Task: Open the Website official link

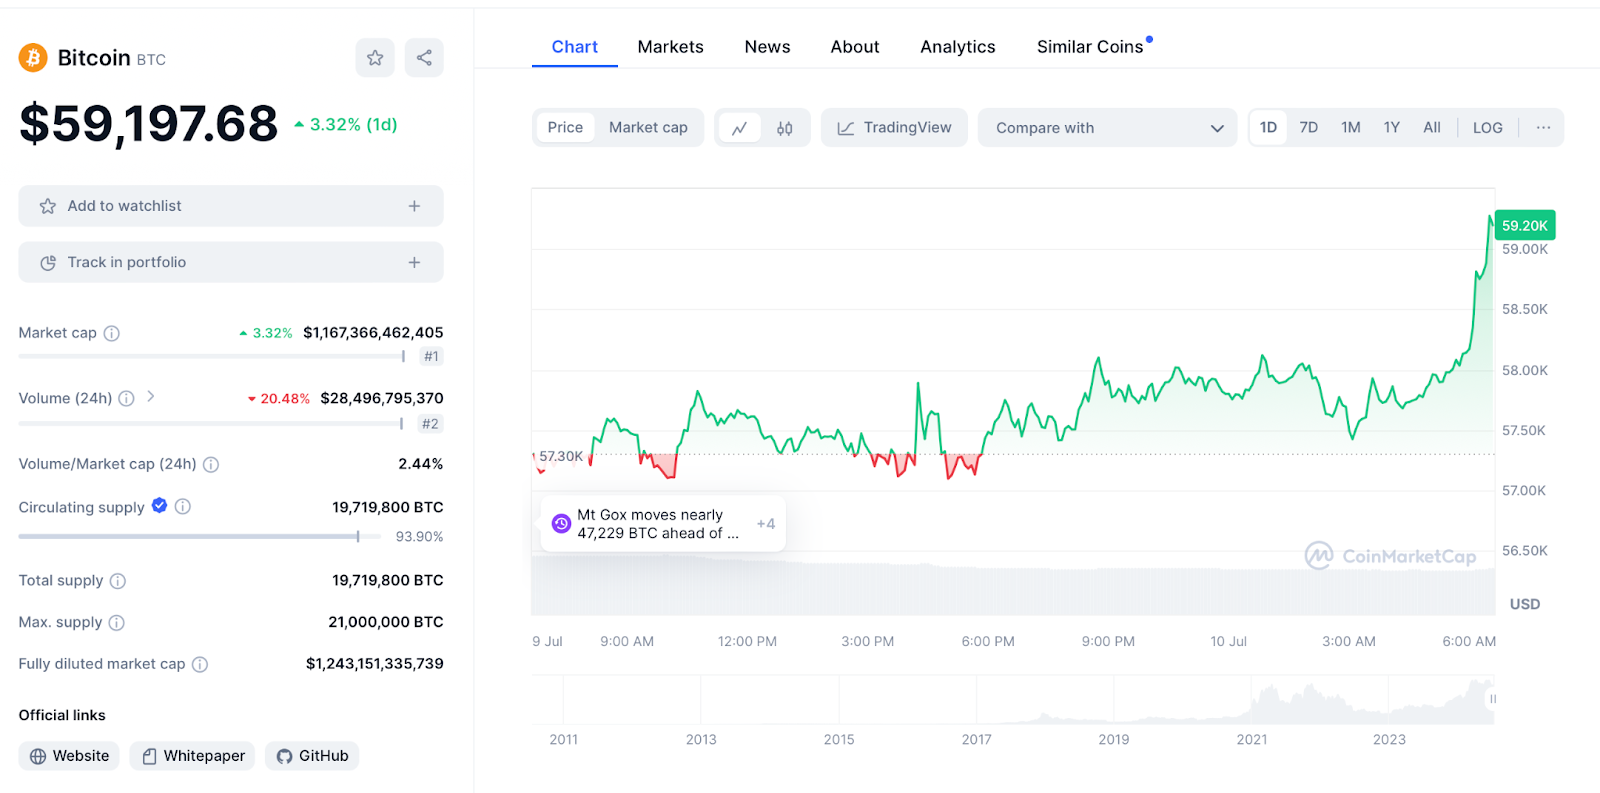Action: (x=69, y=756)
